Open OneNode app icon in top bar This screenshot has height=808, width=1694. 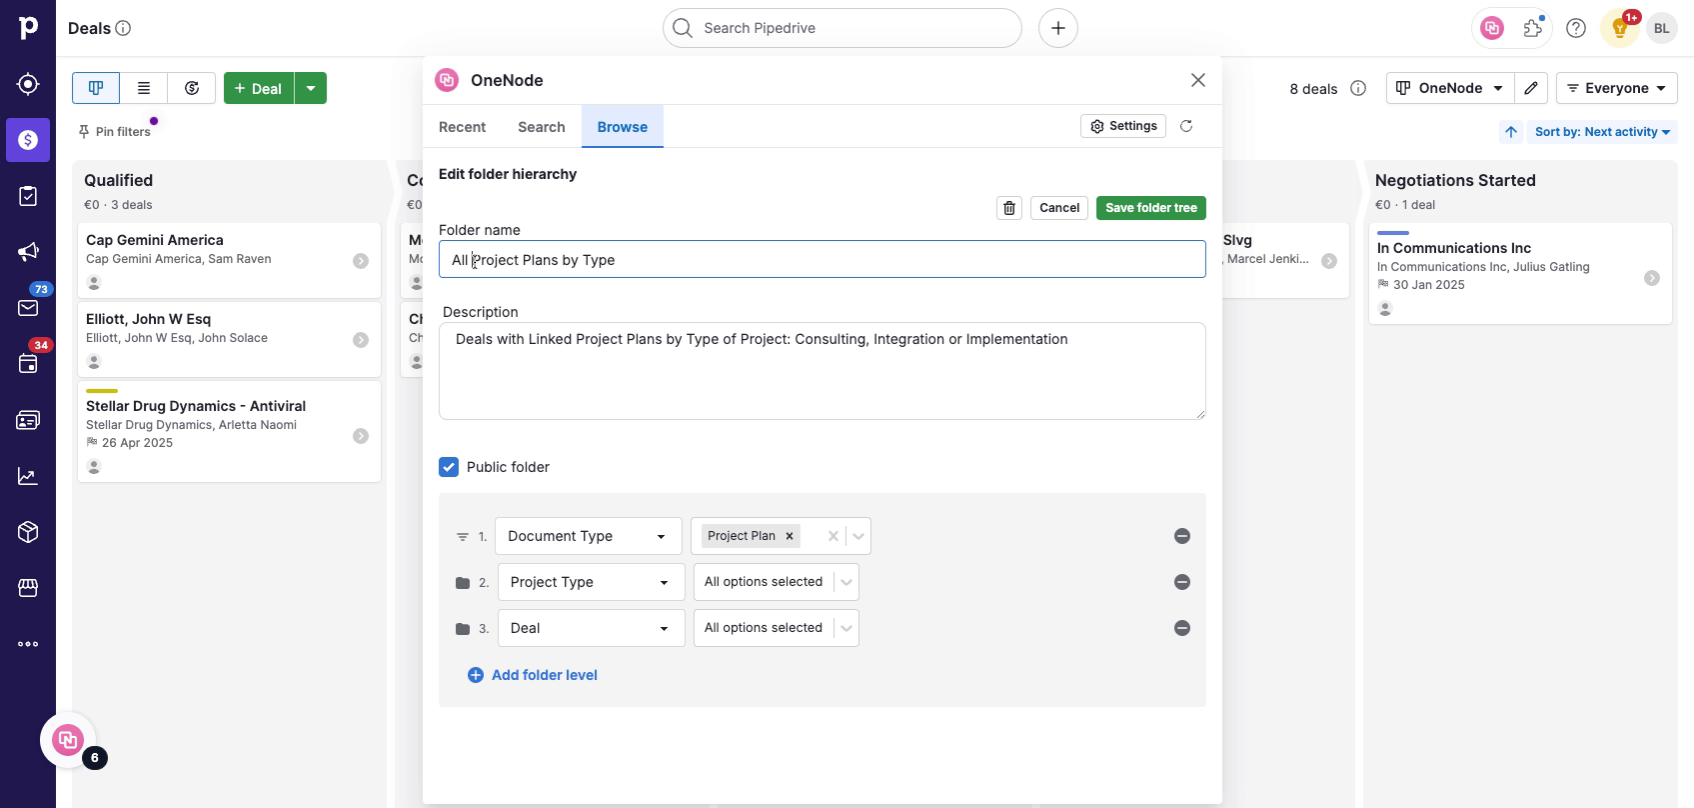1492,28
